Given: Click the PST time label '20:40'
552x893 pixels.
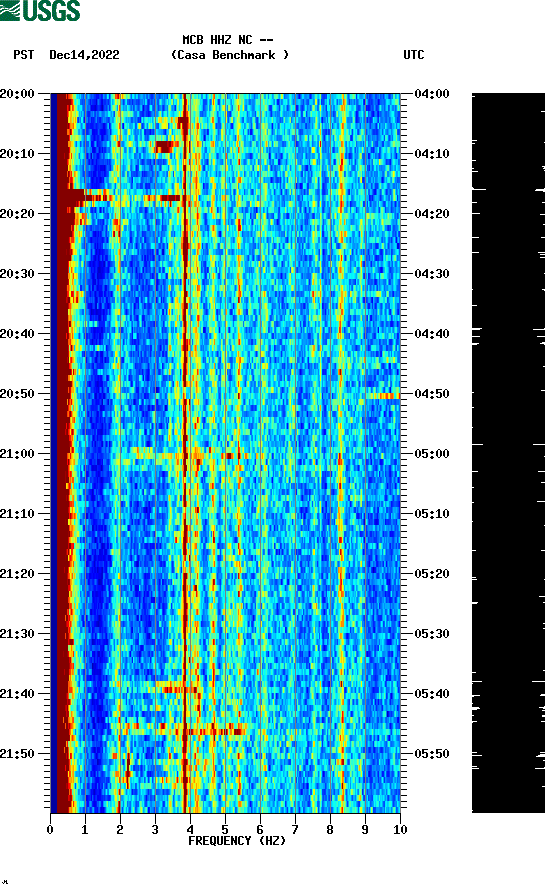Looking at the screenshot, I should [18, 334].
